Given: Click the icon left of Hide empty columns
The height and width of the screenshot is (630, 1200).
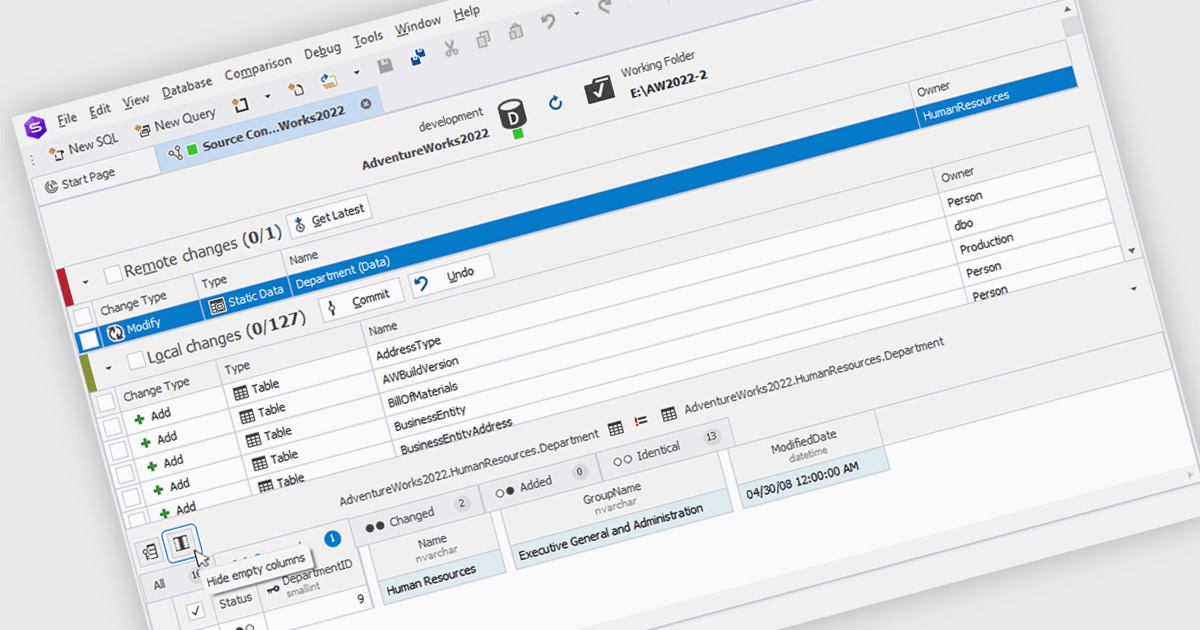Looking at the screenshot, I should [x=150, y=550].
